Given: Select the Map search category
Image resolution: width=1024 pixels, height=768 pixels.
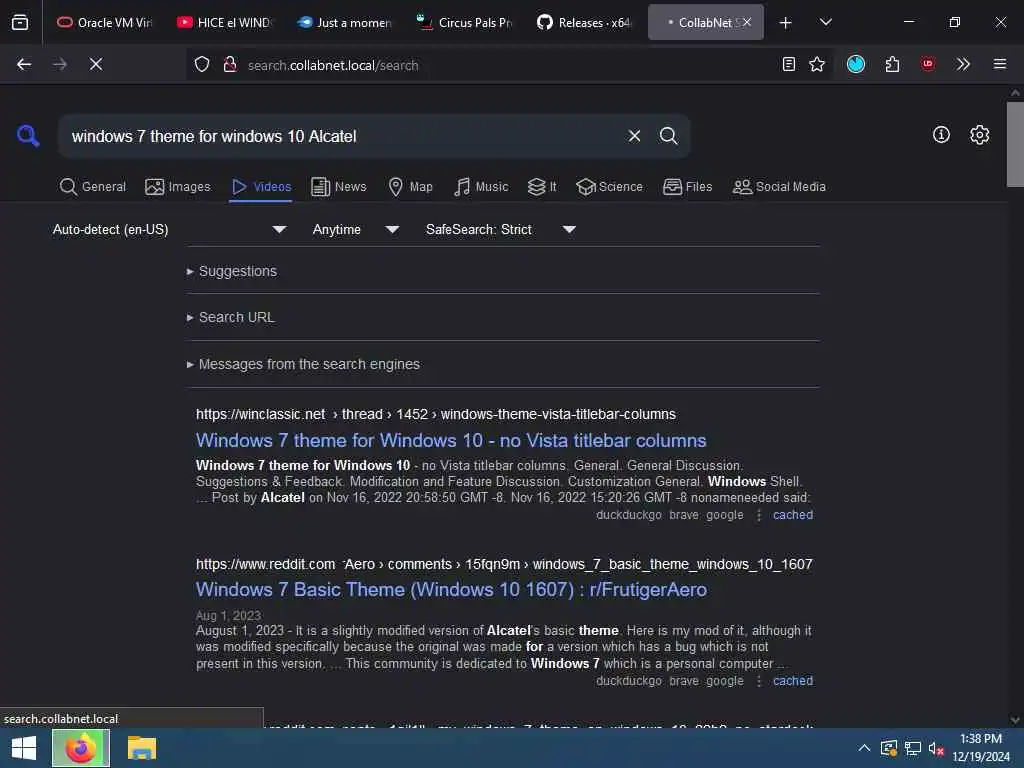Looking at the screenshot, I should 410,187.
